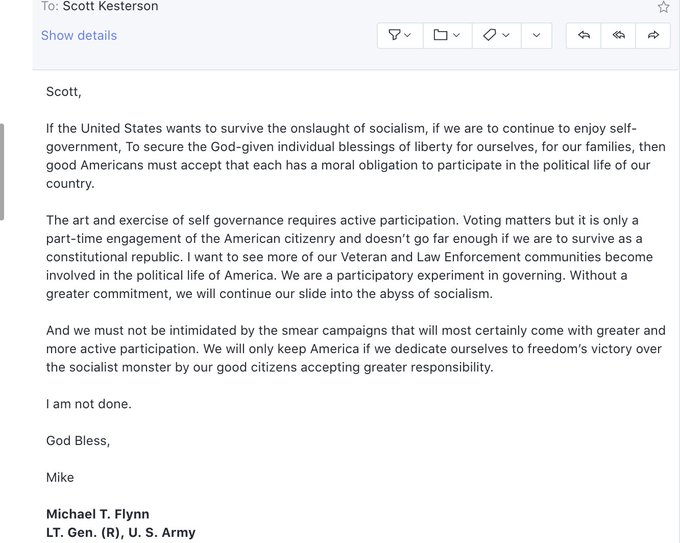Star this email message
Image resolution: width=680 pixels, height=543 pixels.
coord(663,7)
